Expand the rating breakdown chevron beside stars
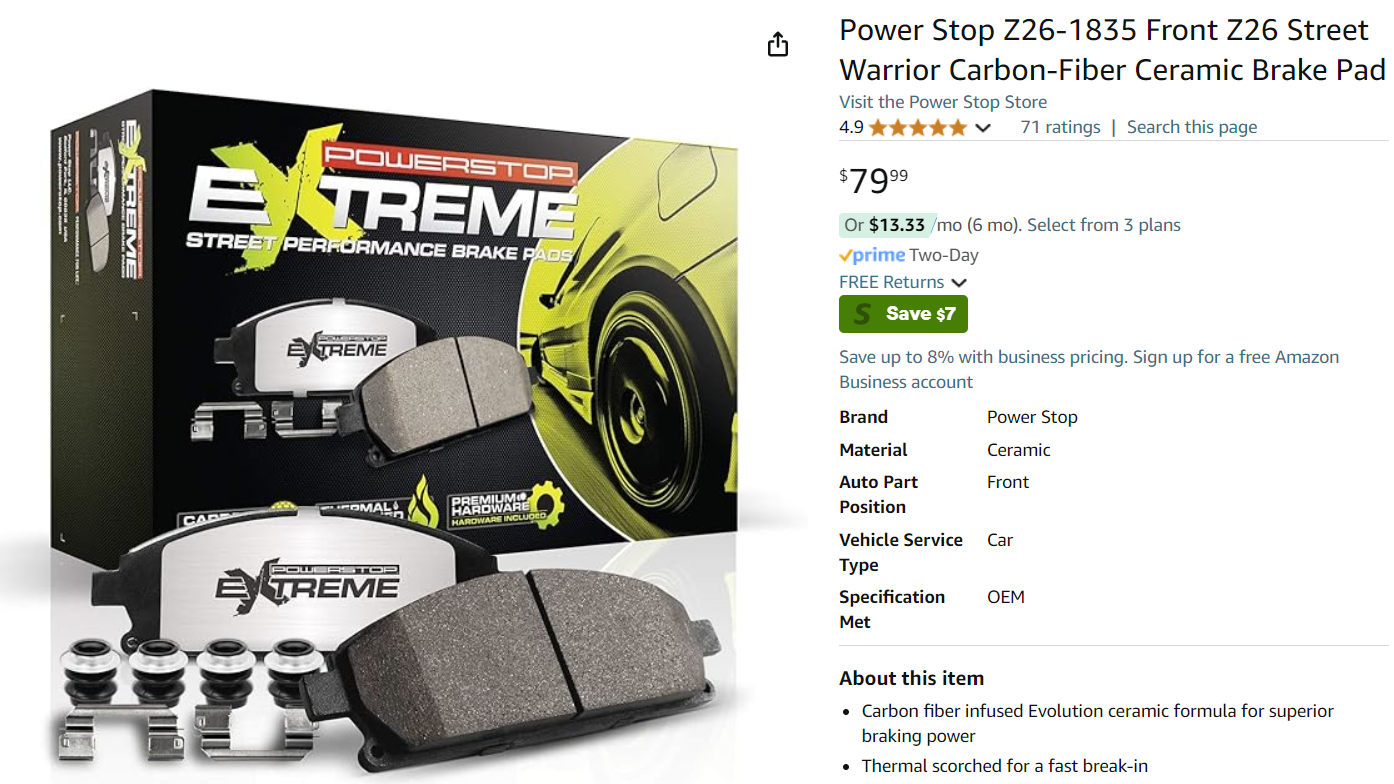The image size is (1394, 784). click(x=983, y=128)
